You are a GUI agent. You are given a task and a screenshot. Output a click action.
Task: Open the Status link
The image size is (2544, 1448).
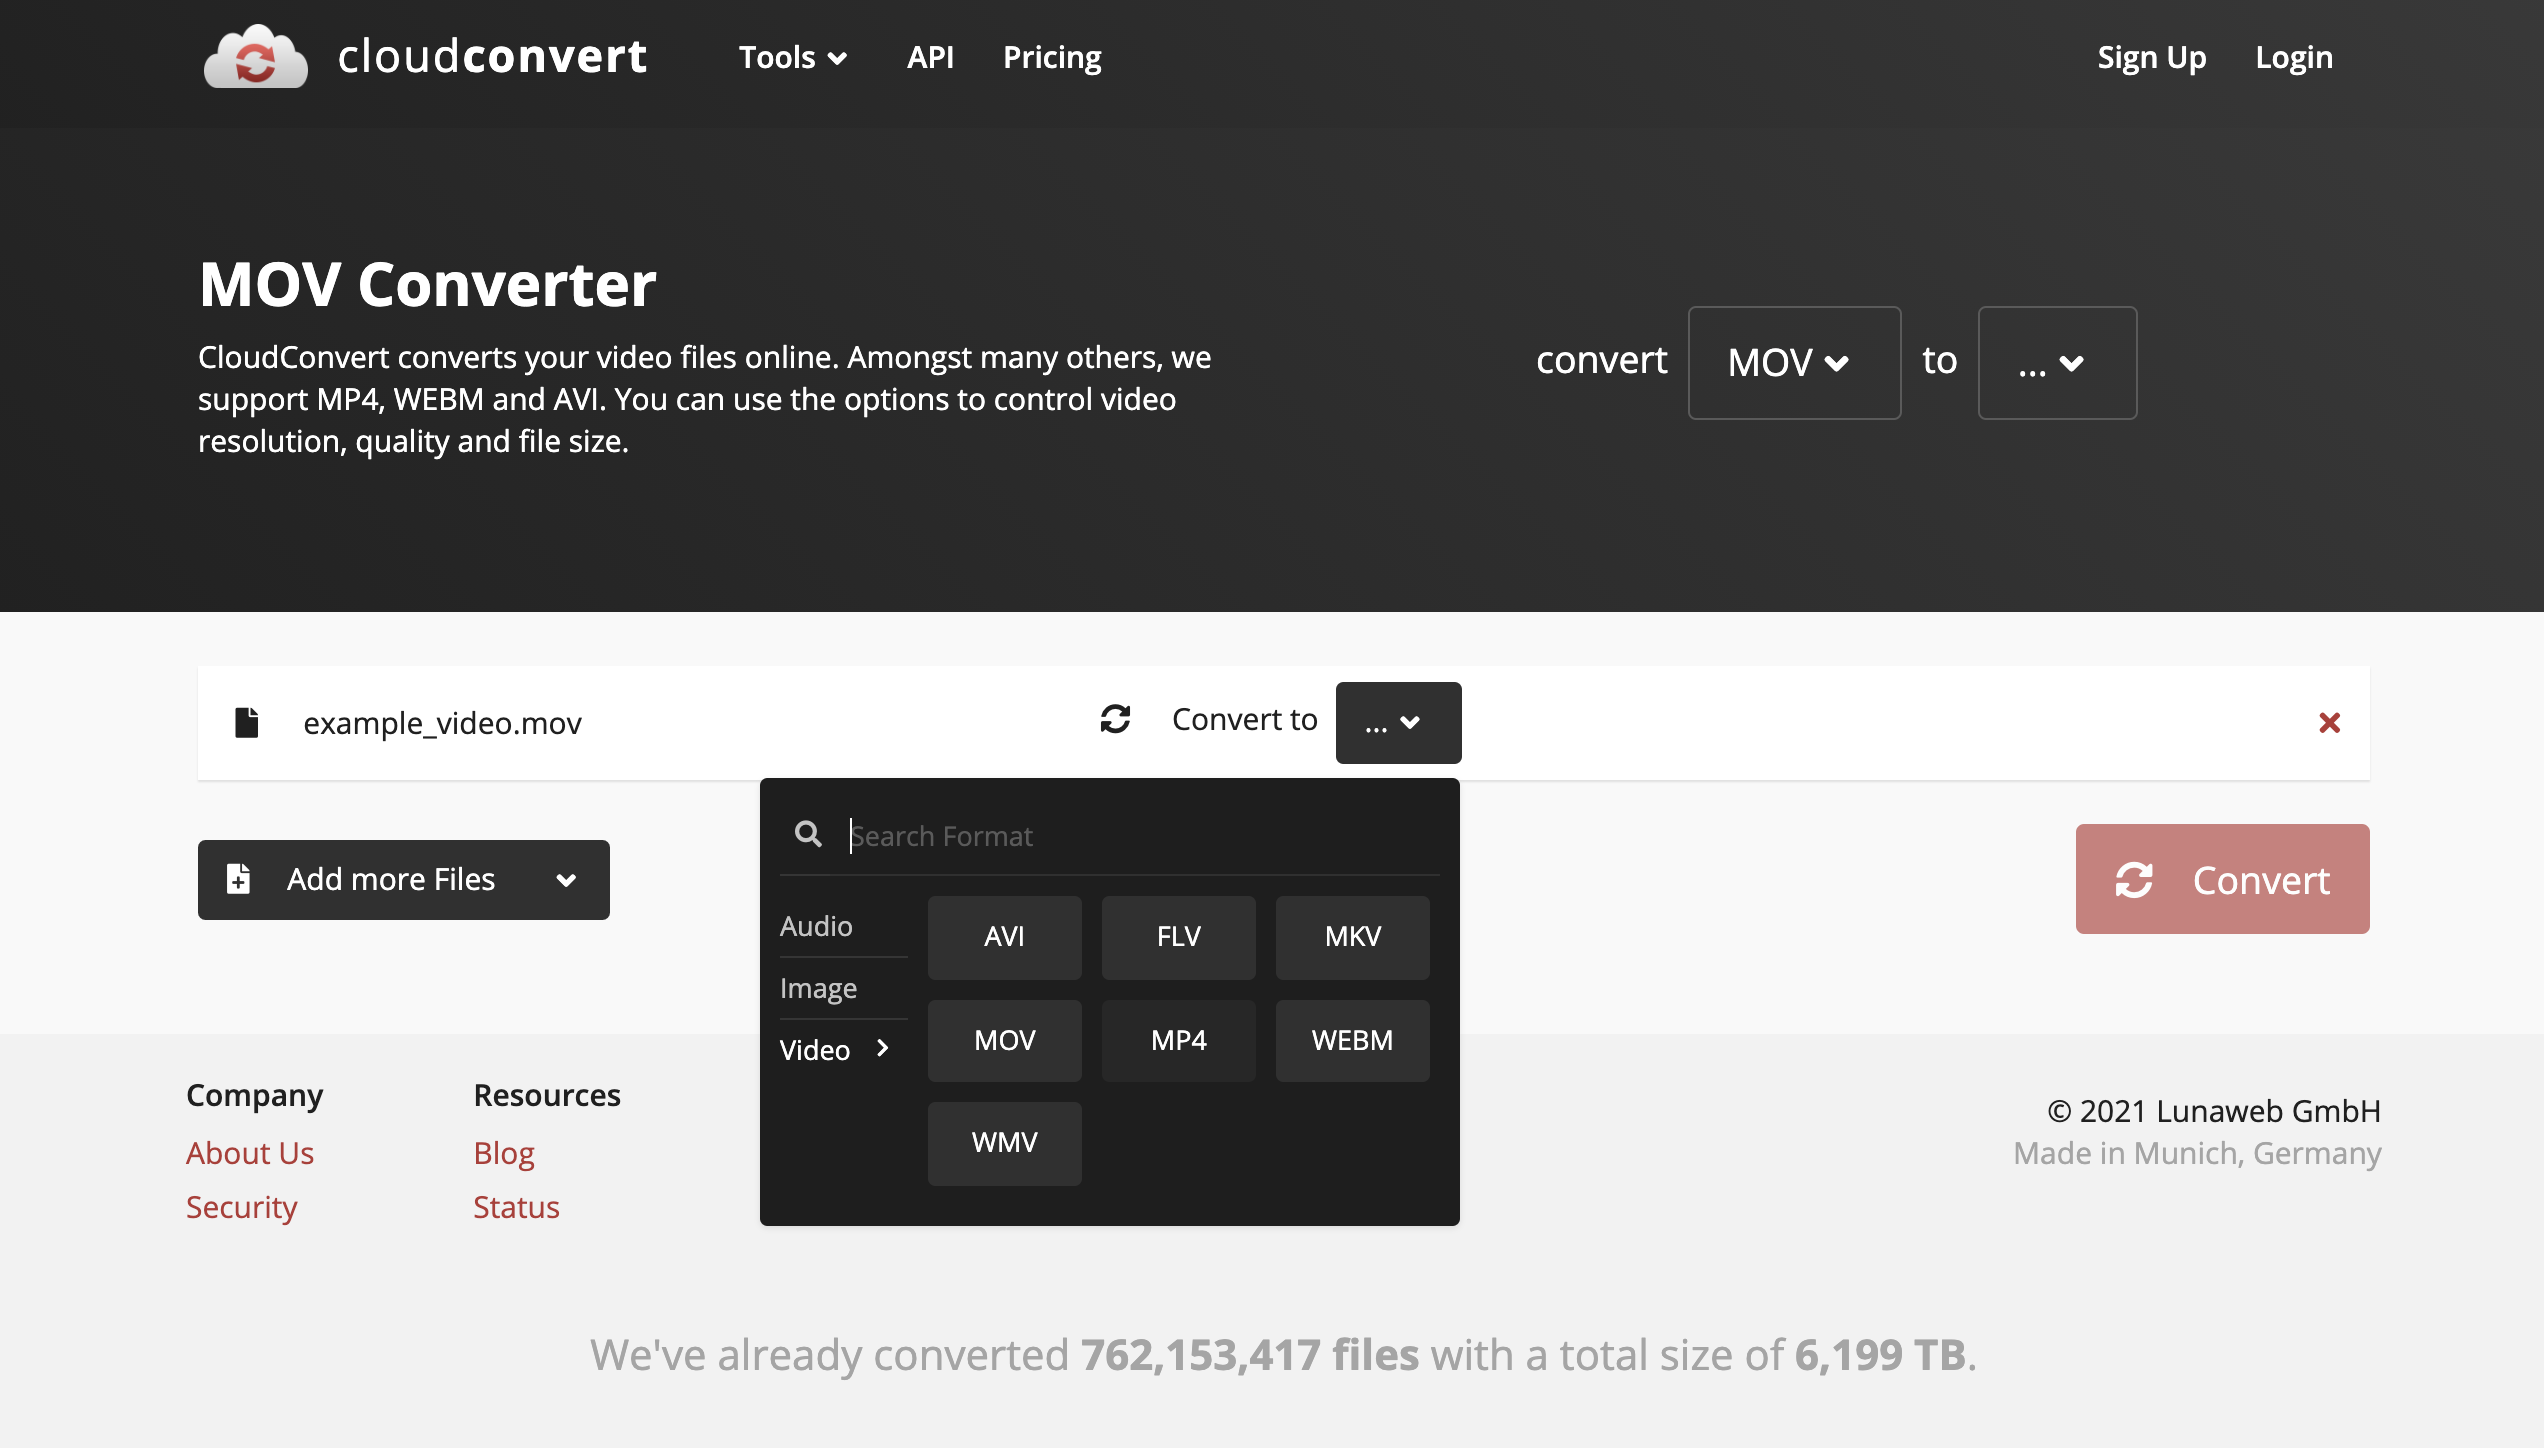pos(516,1207)
